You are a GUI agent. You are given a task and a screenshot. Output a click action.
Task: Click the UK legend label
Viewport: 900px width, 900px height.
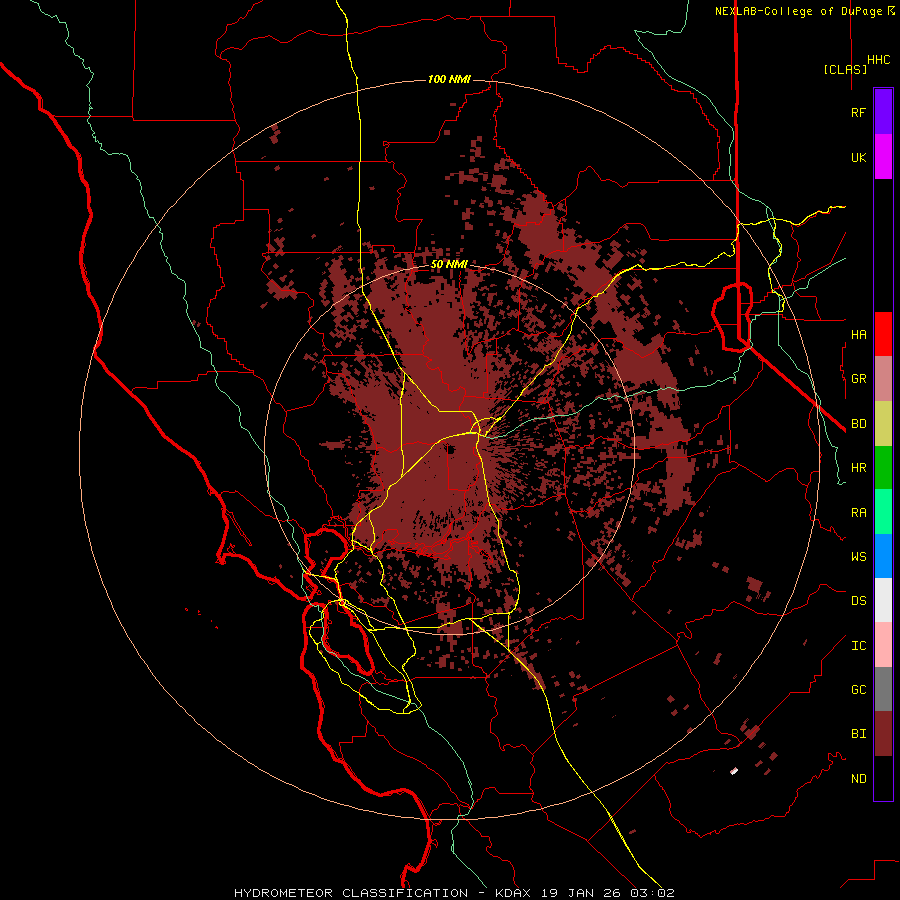(x=858, y=157)
